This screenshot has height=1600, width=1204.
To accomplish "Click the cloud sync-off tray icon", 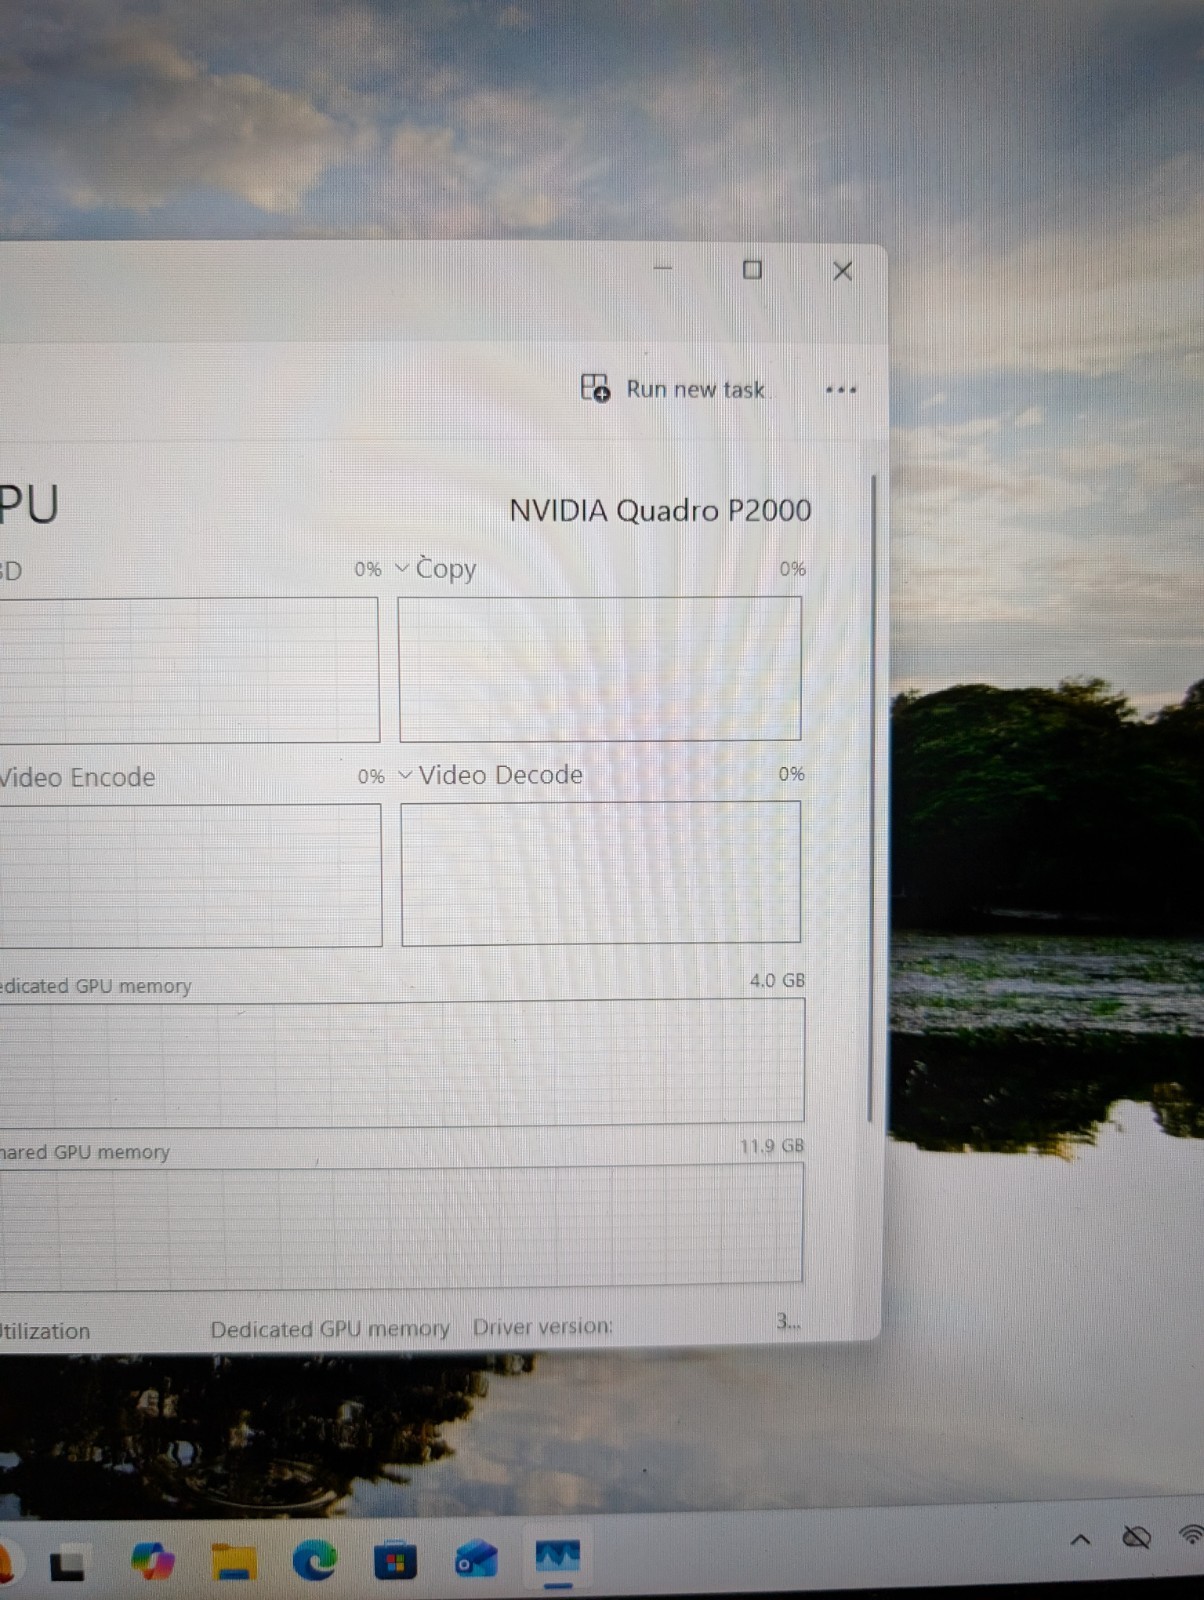I will pos(1136,1537).
